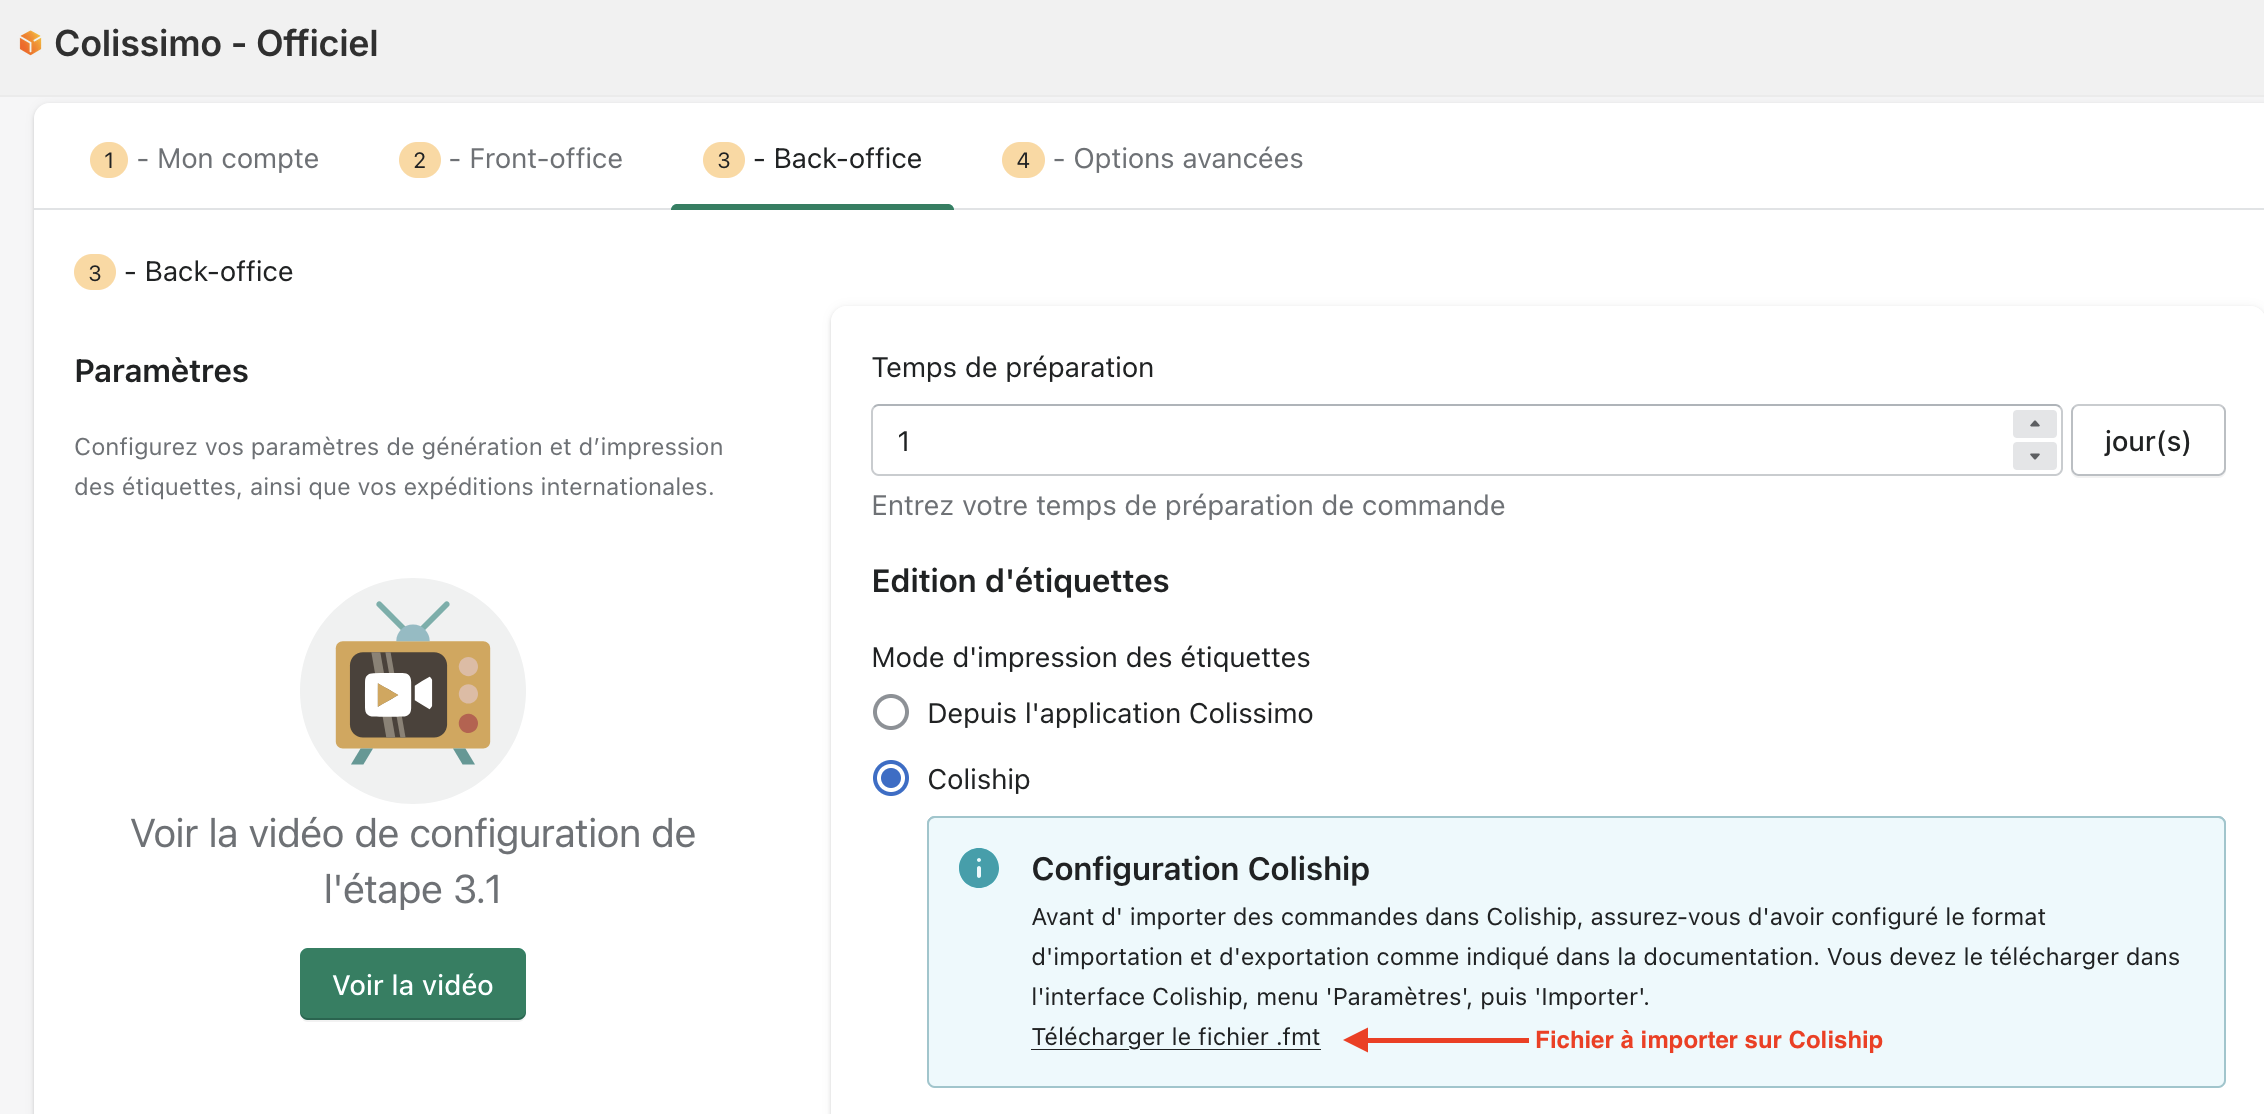This screenshot has width=2264, height=1114.
Task: Click the jour(s) unit label box
Action: pos(2147,440)
